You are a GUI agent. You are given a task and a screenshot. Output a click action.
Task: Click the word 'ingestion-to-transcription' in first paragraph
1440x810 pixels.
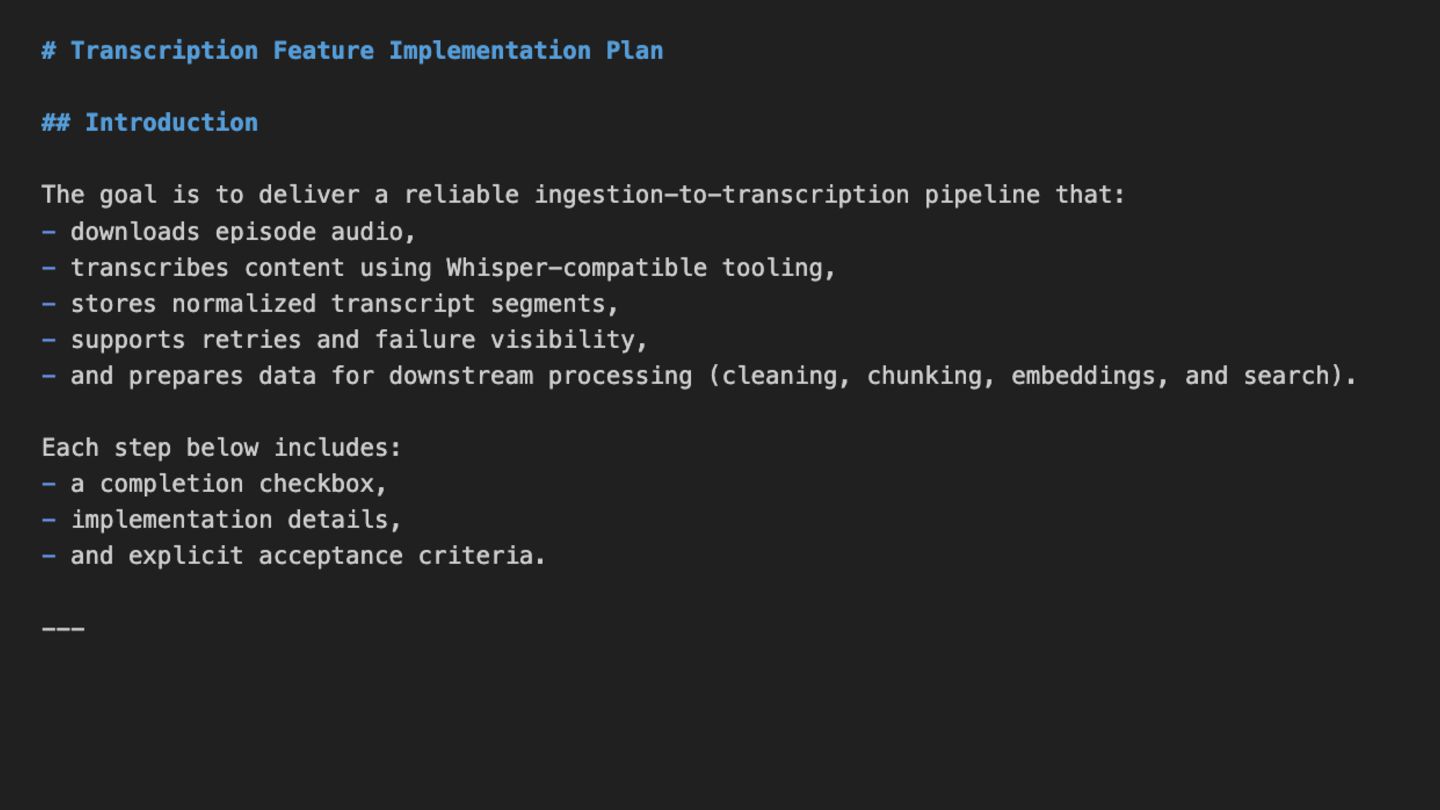coord(721,195)
